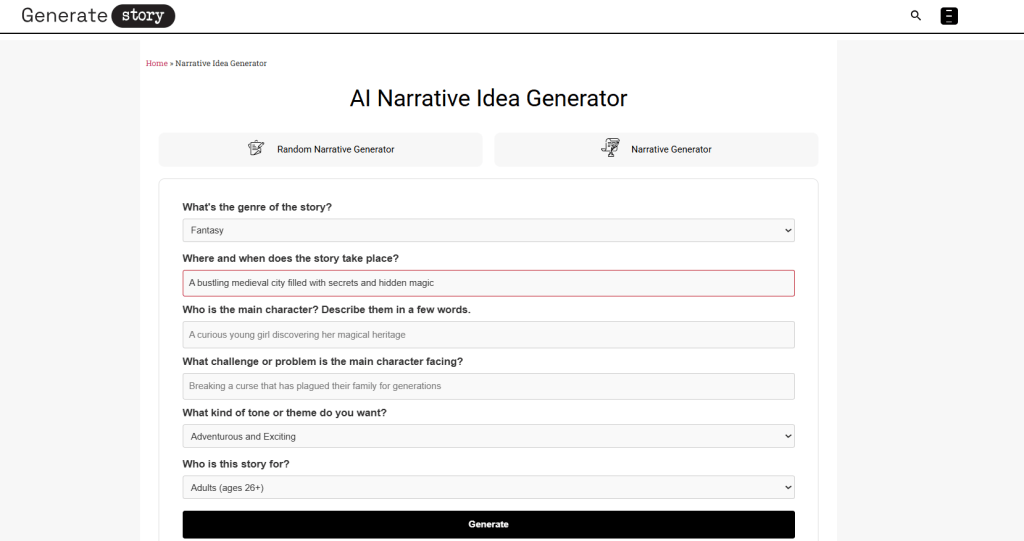Open the black menu icon in header
Image resolution: width=1024 pixels, height=541 pixels.
[x=949, y=16]
